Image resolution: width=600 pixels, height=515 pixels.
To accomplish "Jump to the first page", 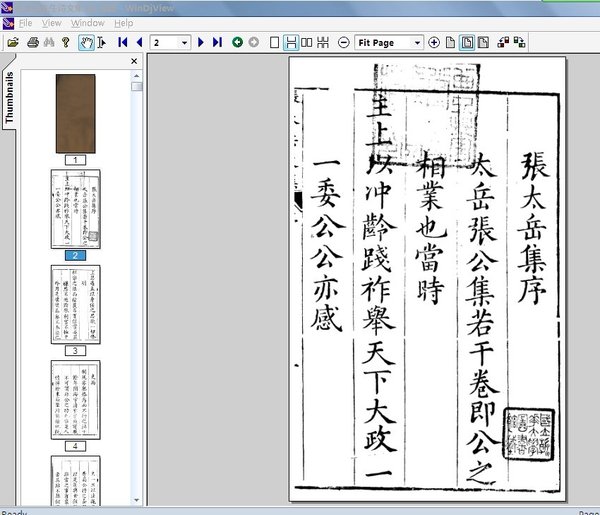I will pyautogui.click(x=123, y=43).
